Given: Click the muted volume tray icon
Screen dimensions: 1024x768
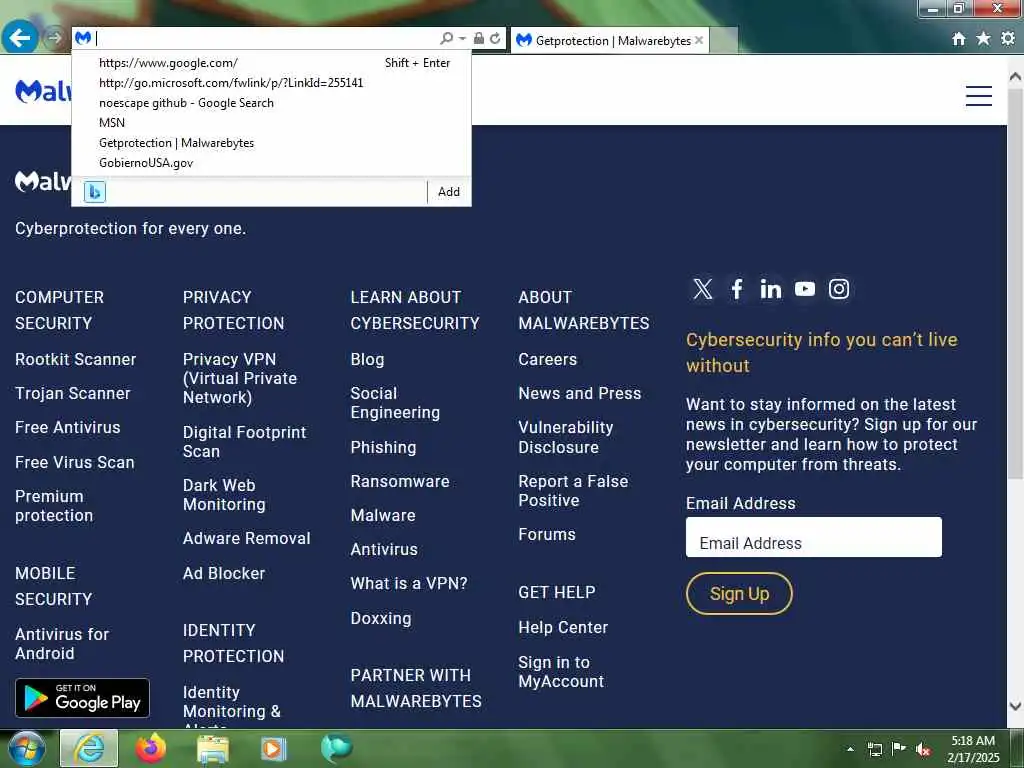Looking at the screenshot, I should [923, 750].
